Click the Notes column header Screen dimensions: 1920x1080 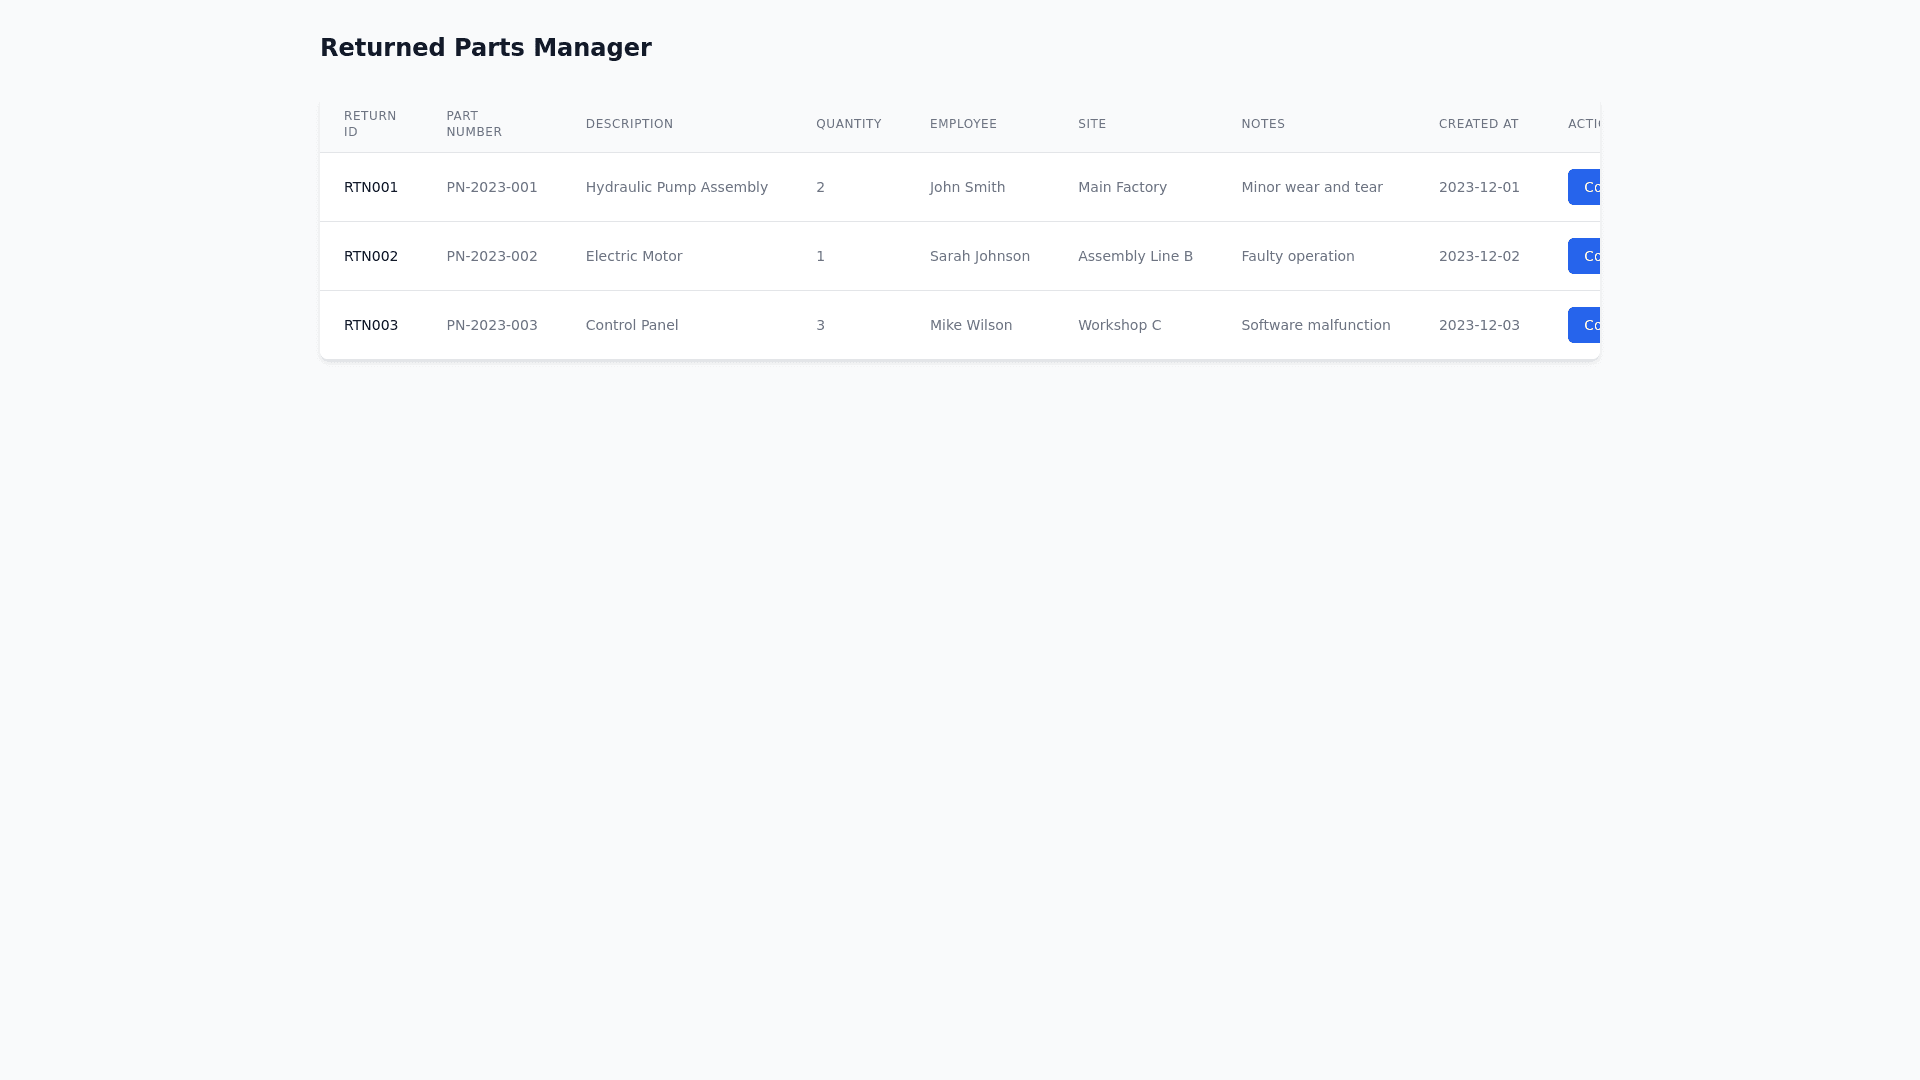tap(1263, 124)
